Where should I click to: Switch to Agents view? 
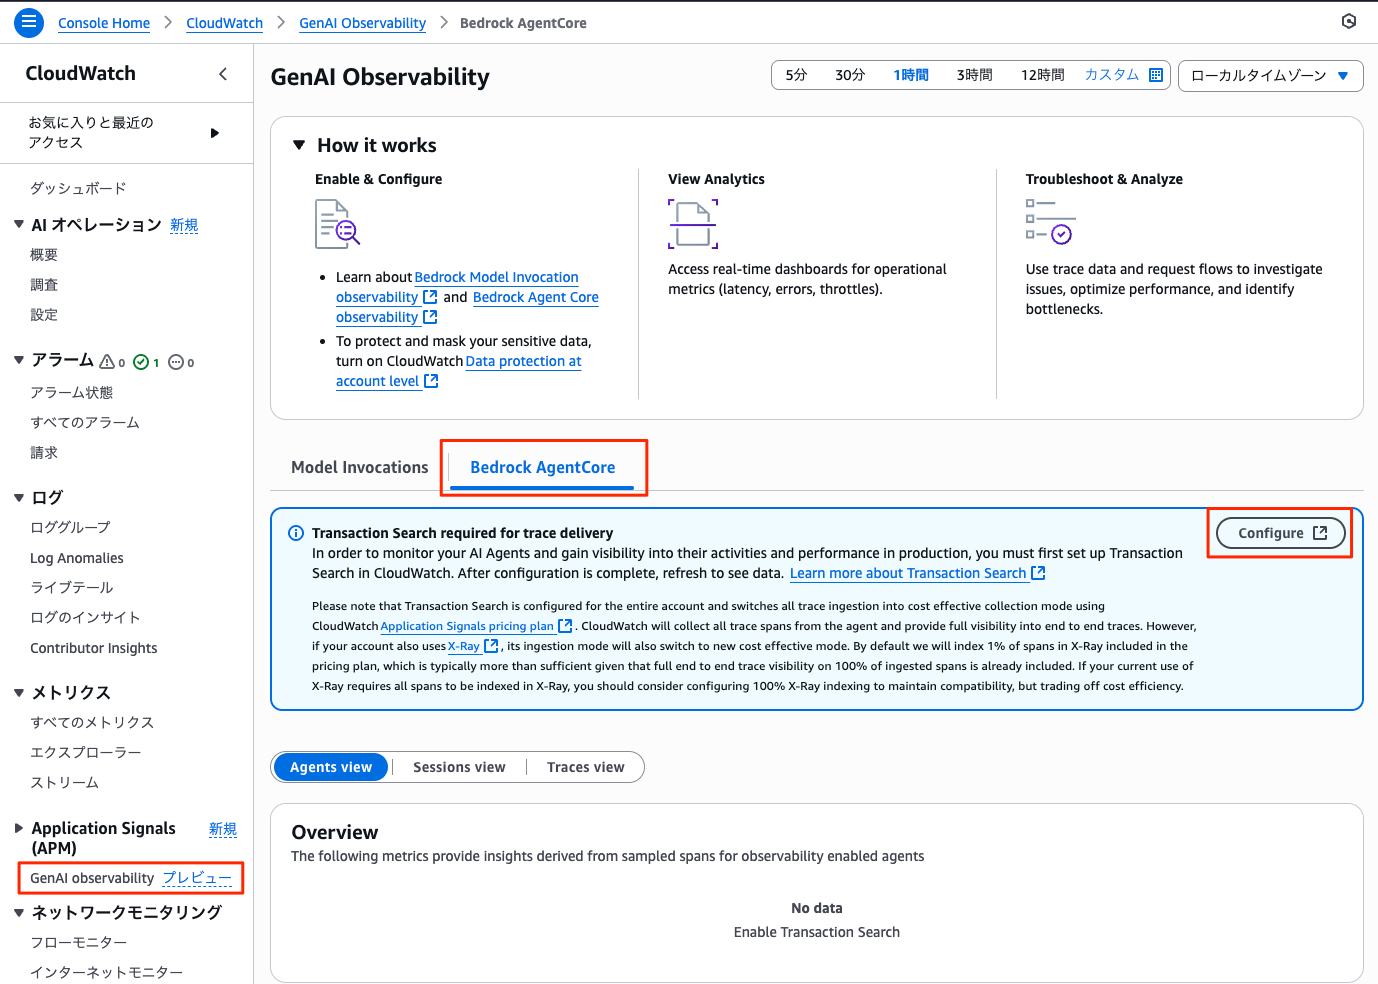(x=331, y=767)
